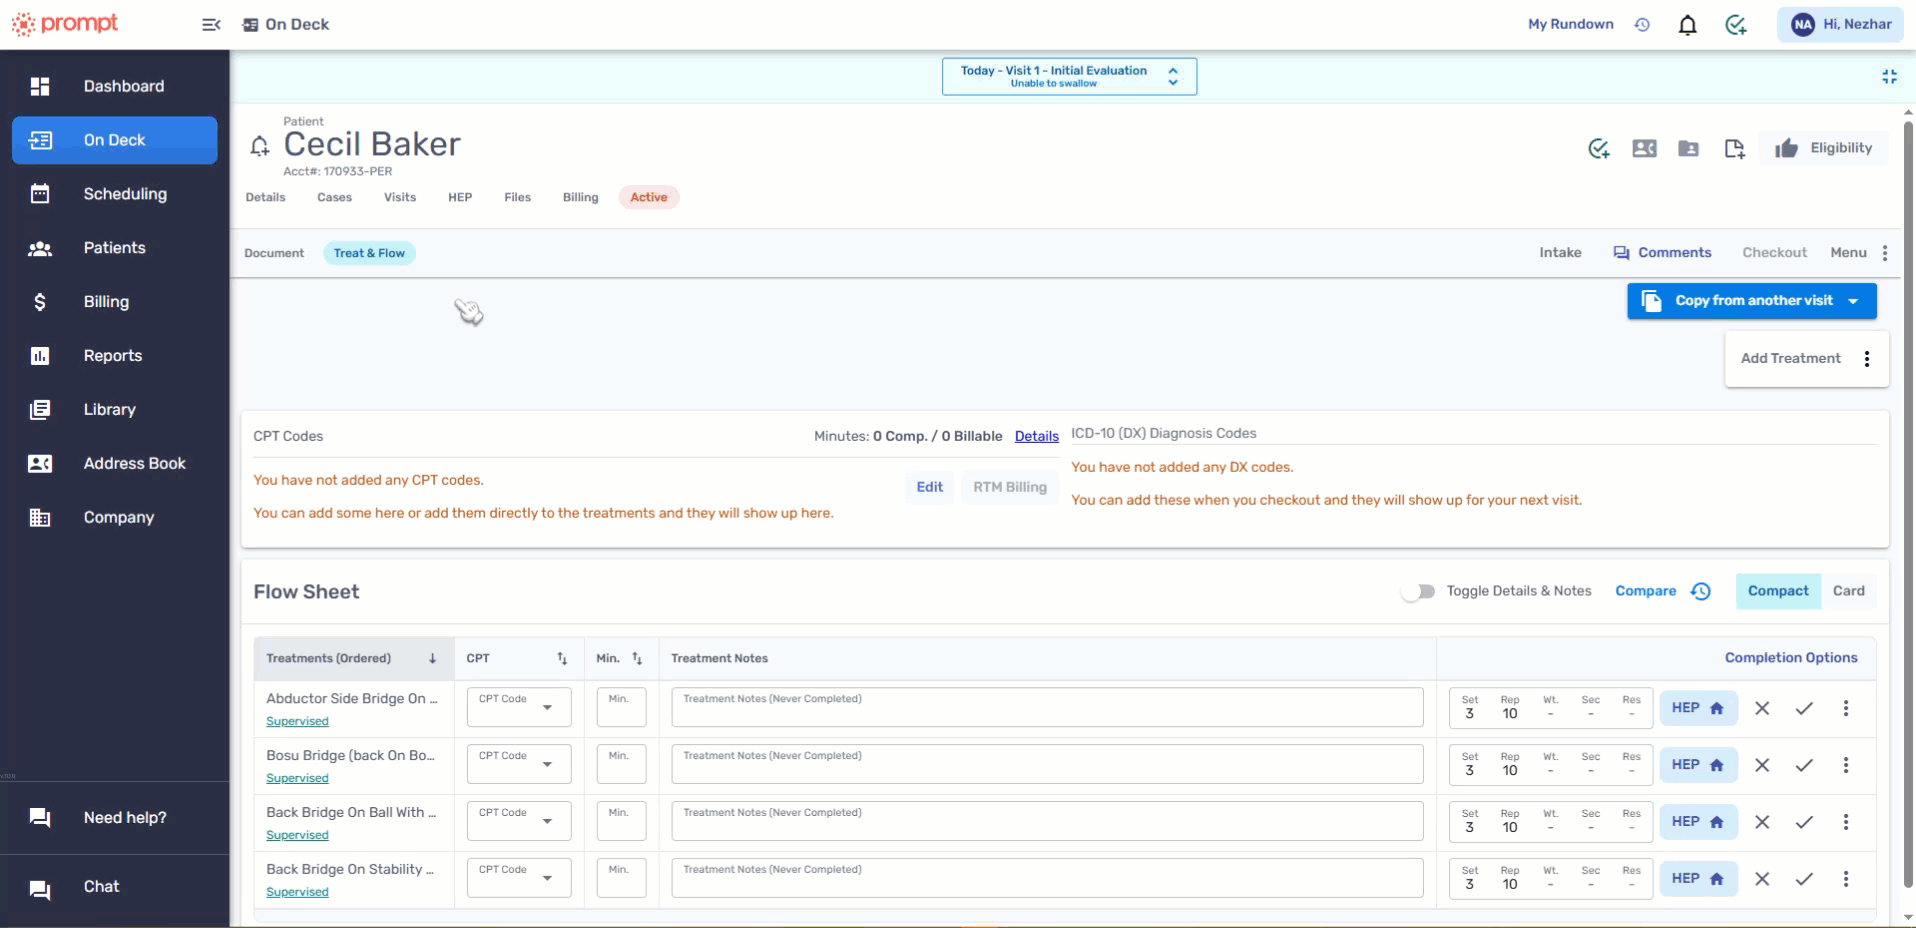Viewport: 1916px width, 928px height.
Task: Mark Bosu Bridge as completed
Action: pyautogui.click(x=1804, y=765)
